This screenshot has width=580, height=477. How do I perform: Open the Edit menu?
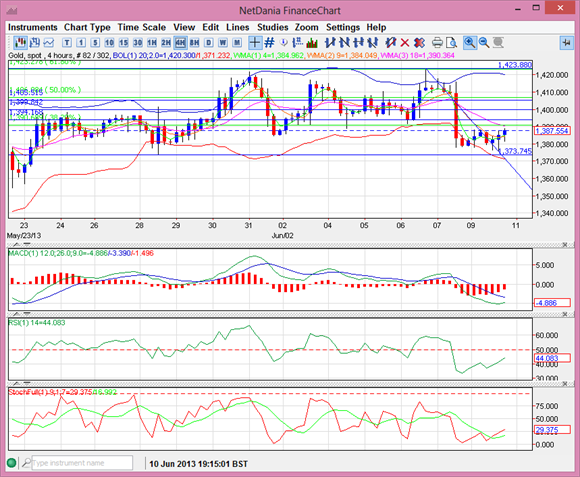(x=210, y=27)
